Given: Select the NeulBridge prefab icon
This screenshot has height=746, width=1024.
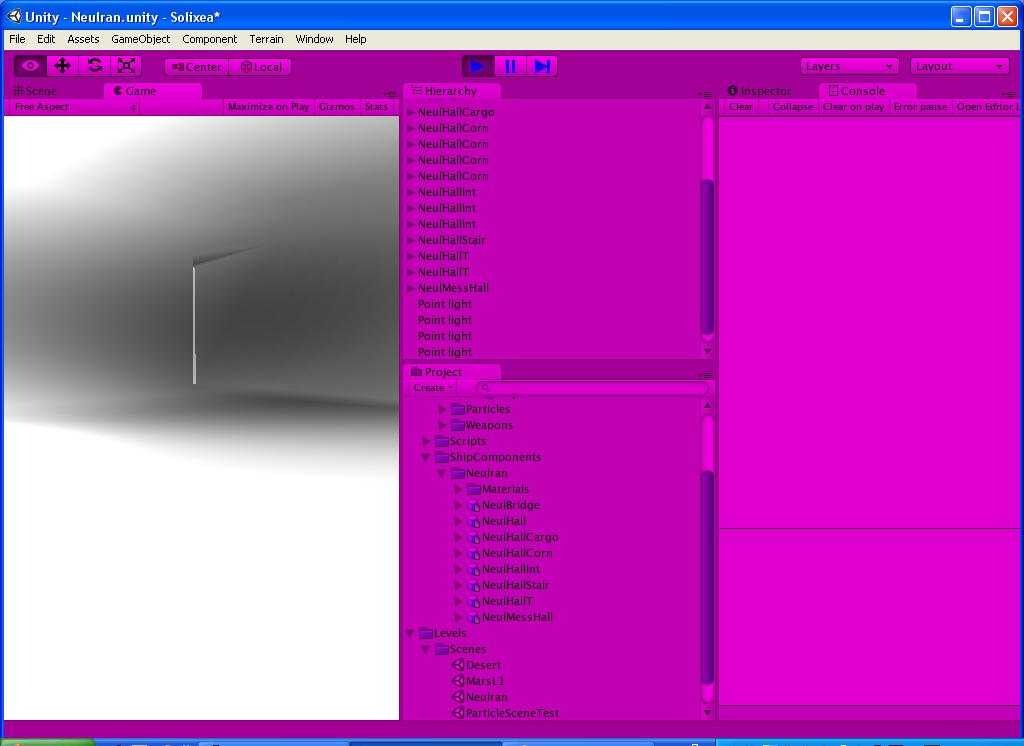Looking at the screenshot, I should click(473, 505).
